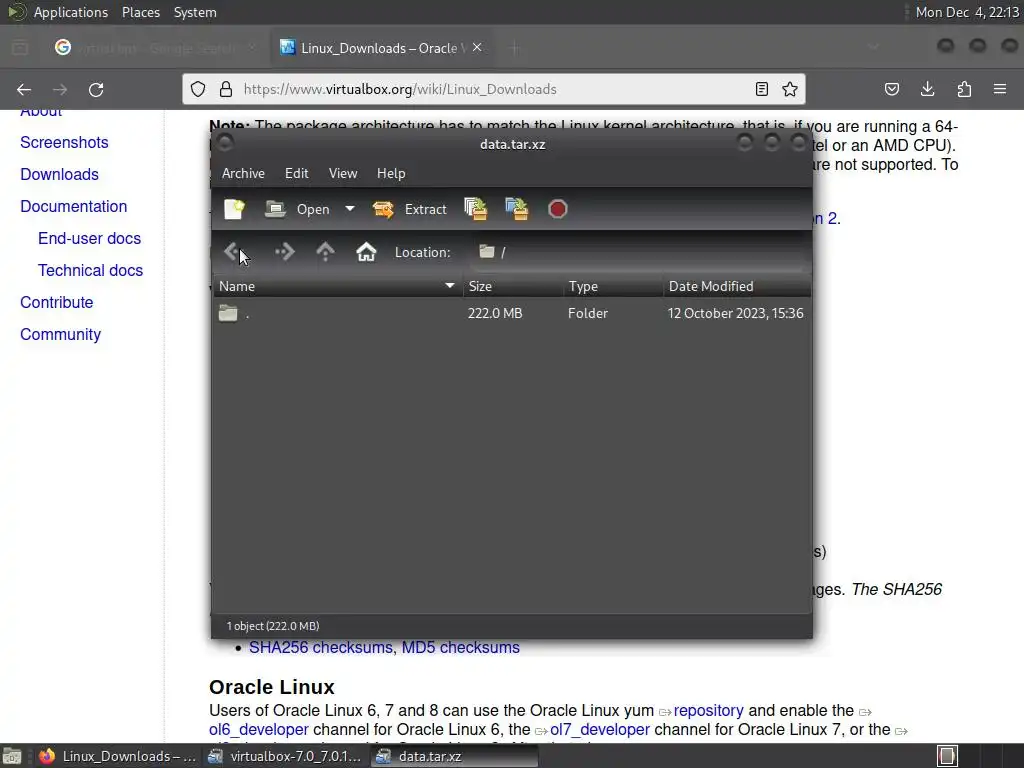Image resolution: width=1024 pixels, height=768 pixels.
Task: Click the browser tab list icon
Action: (x=873, y=48)
